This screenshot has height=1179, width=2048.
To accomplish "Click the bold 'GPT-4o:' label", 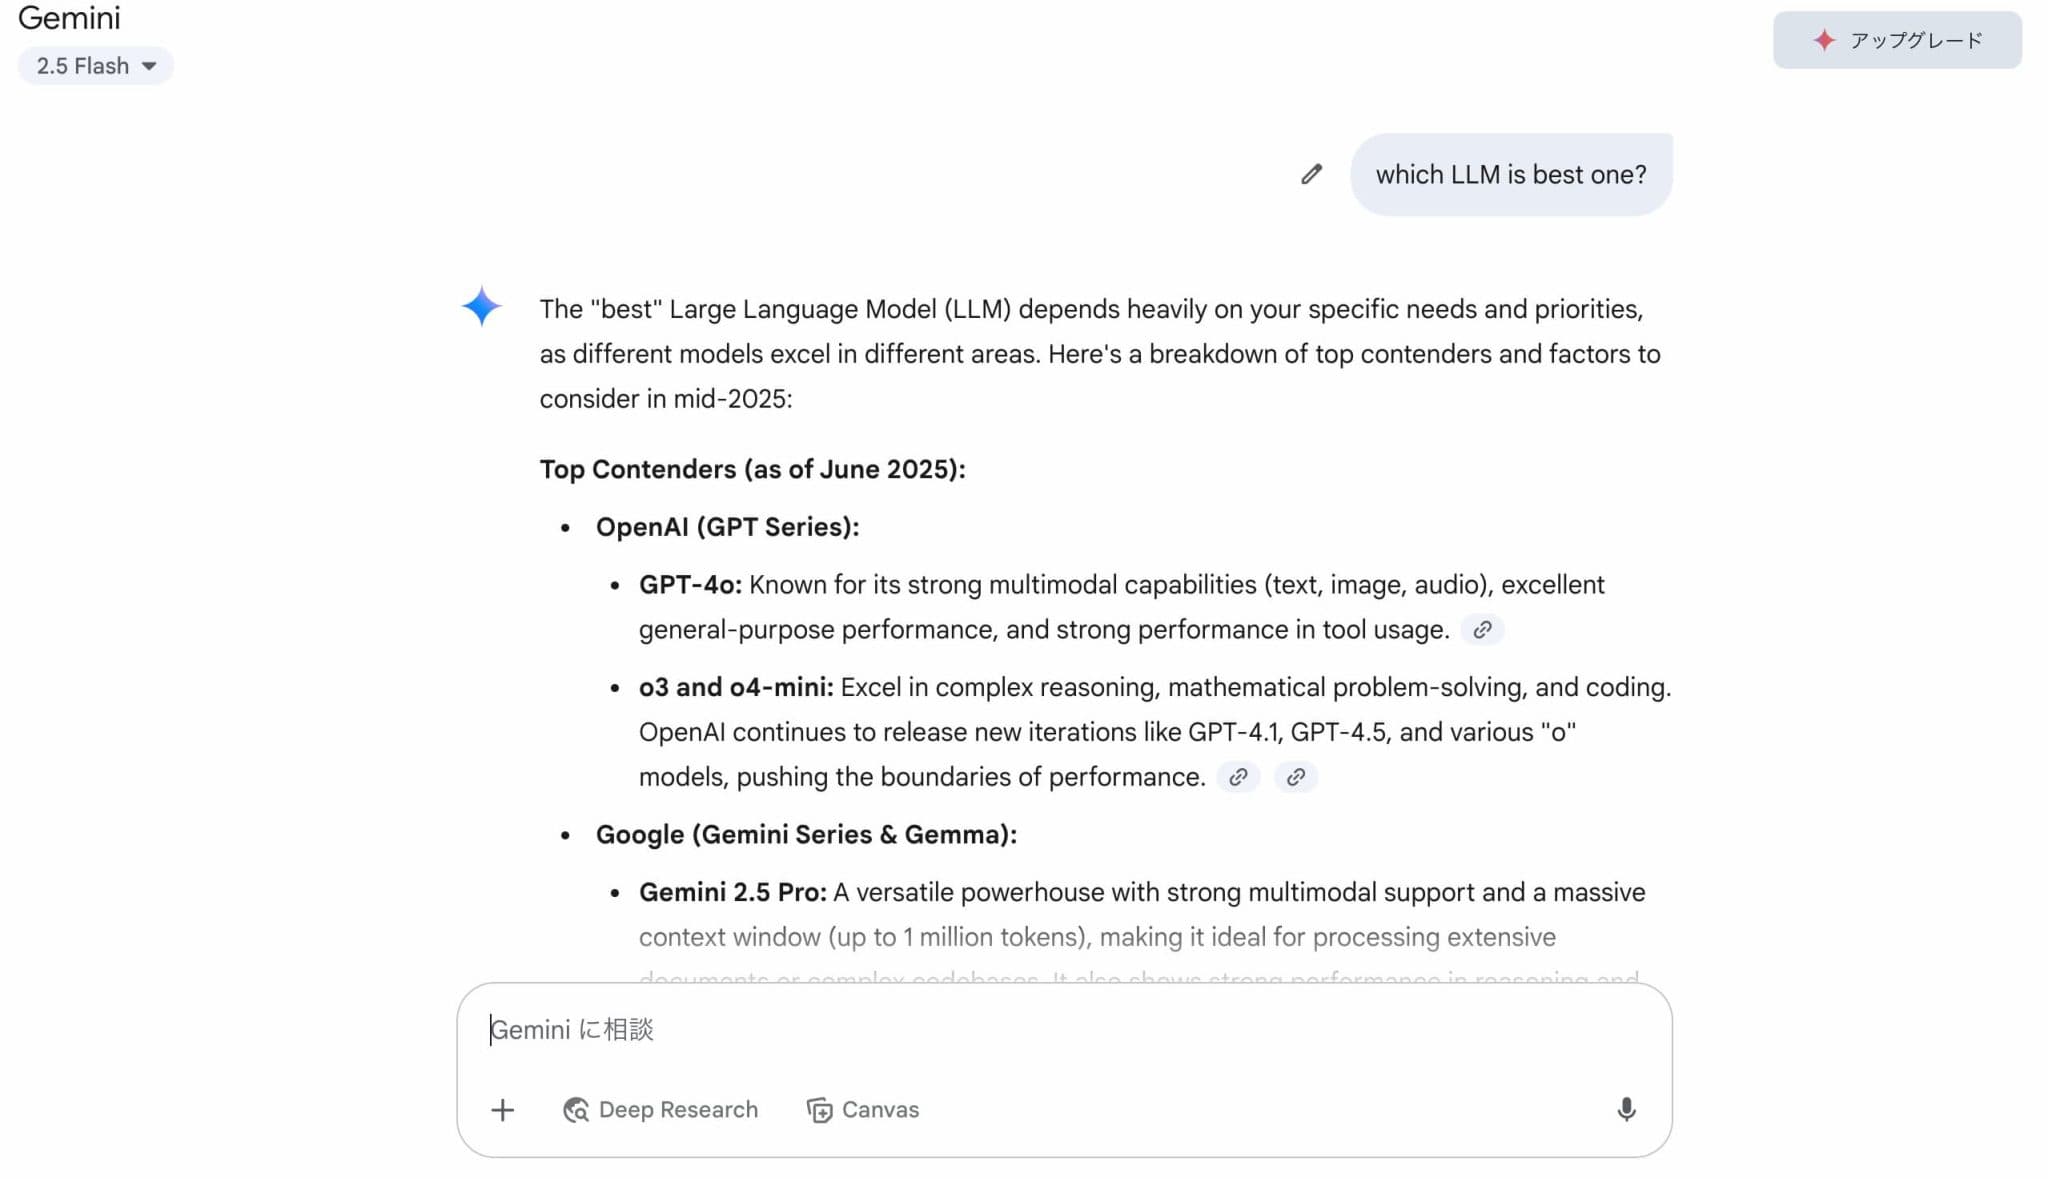I will (690, 585).
